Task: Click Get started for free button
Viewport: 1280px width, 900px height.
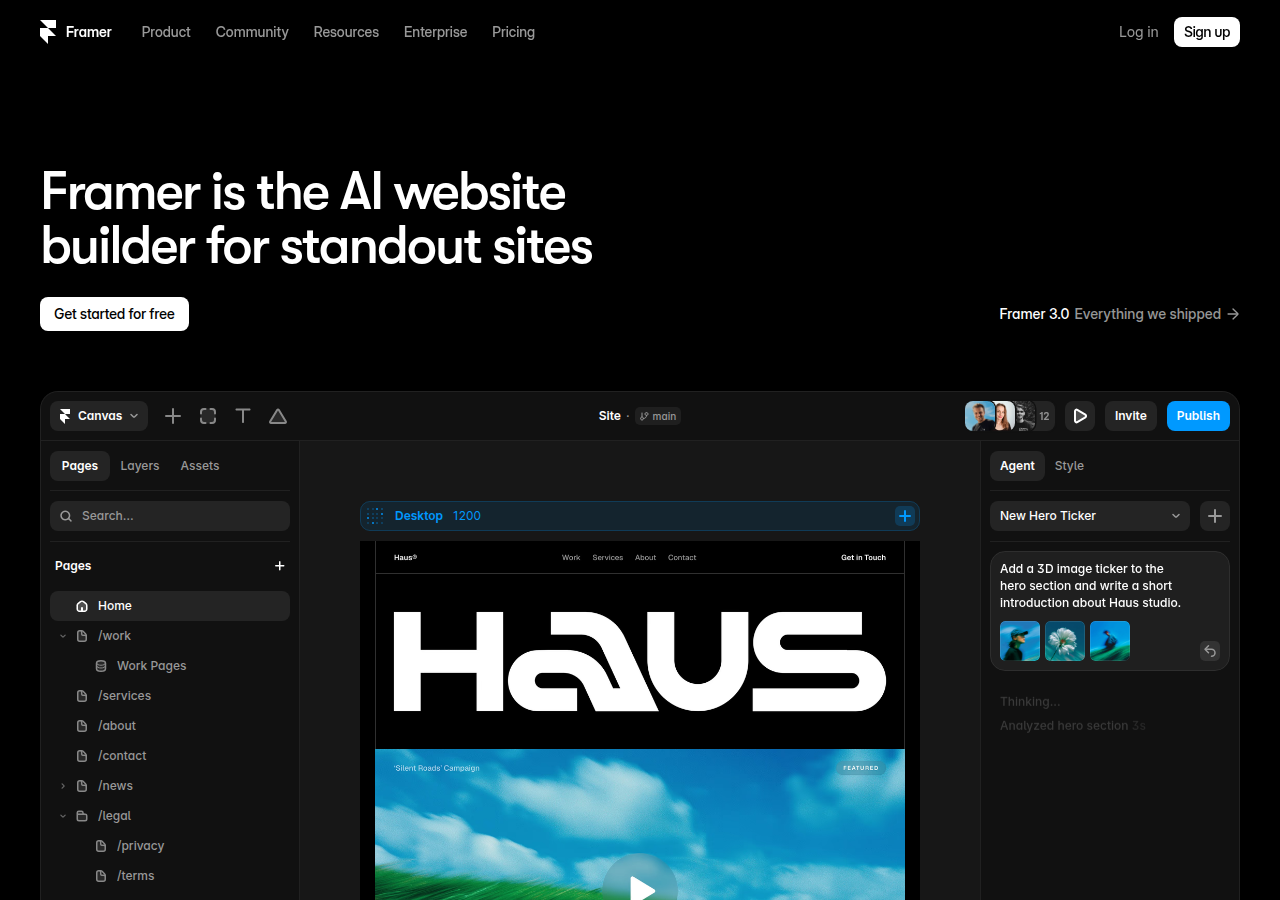Action: (114, 314)
